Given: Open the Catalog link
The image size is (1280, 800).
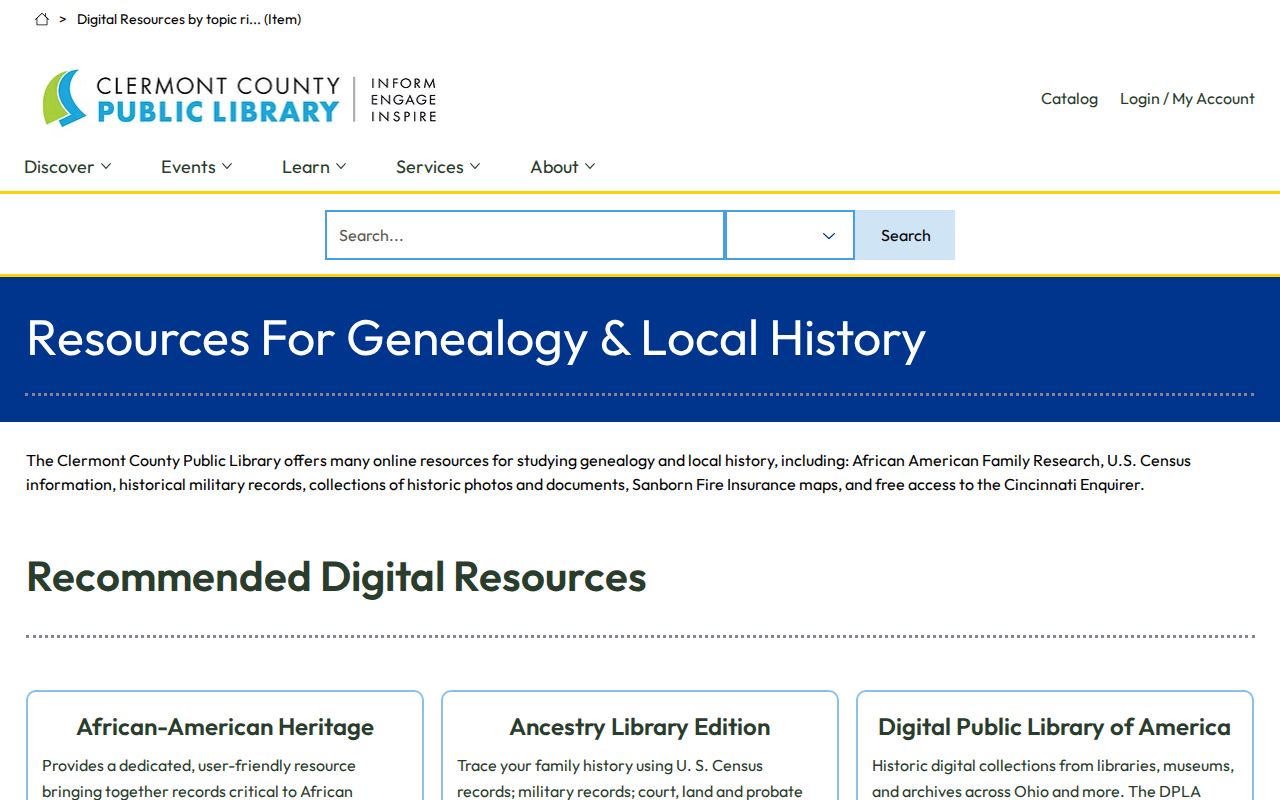Looking at the screenshot, I should [x=1069, y=98].
